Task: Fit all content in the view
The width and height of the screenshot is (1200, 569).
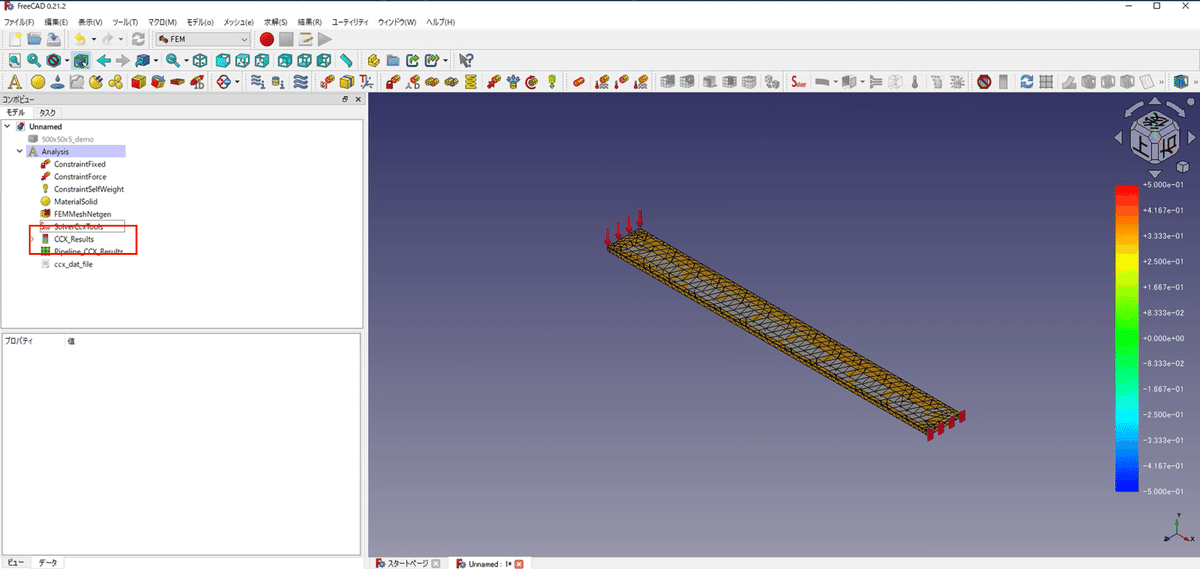Action: click(14, 60)
